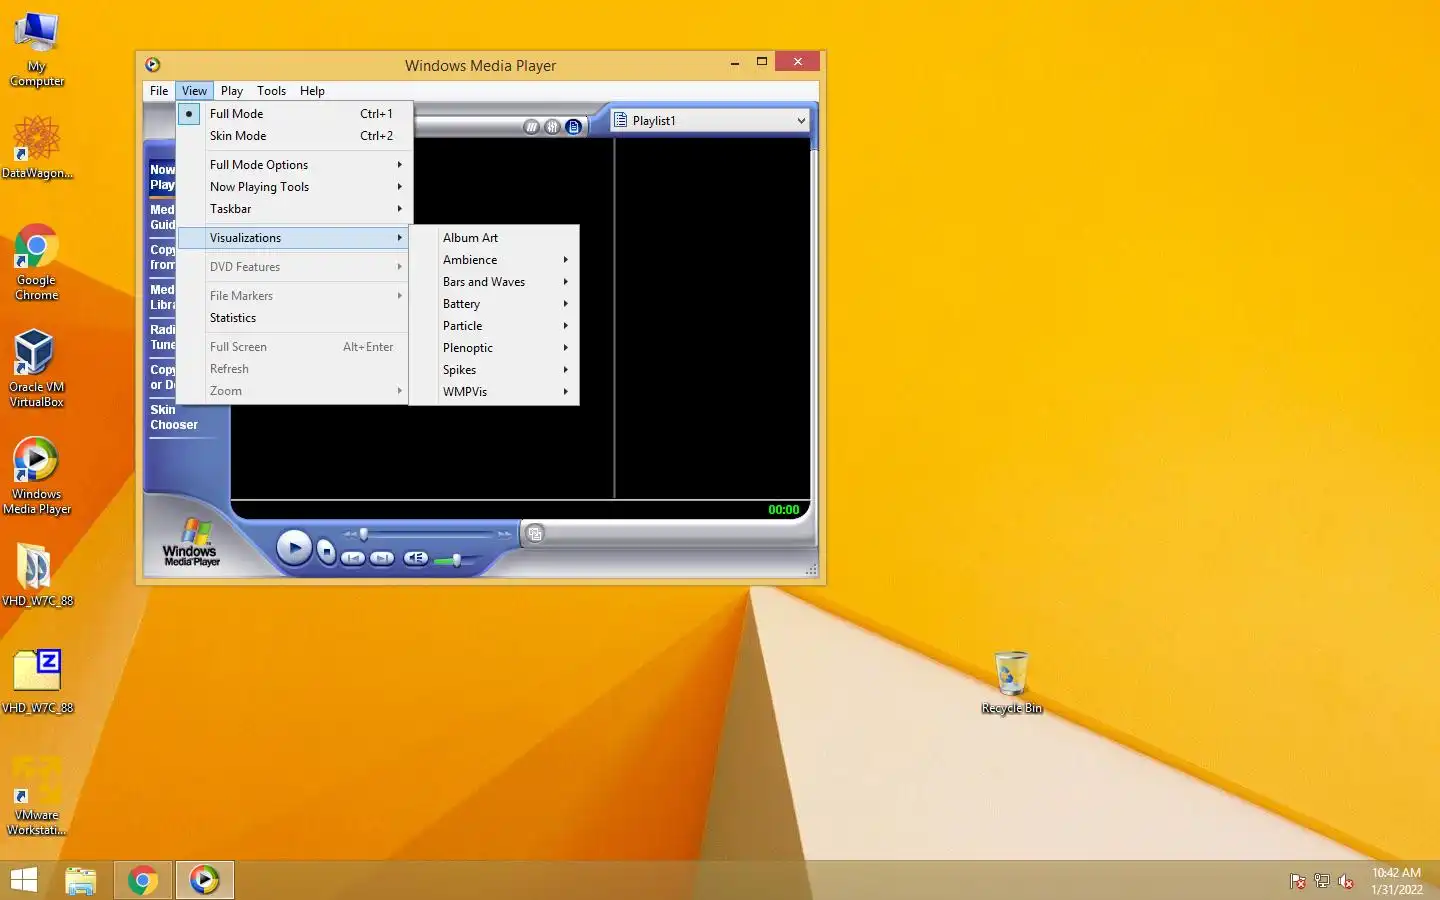Select the VHD_W7C_88 zip folder icon
Image resolution: width=1440 pixels, height=900 pixels.
[x=37, y=680]
